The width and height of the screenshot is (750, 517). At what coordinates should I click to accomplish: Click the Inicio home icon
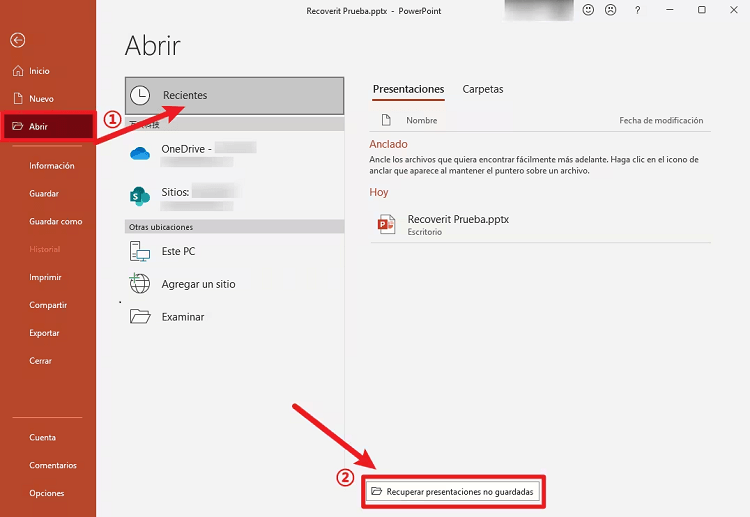(18, 71)
